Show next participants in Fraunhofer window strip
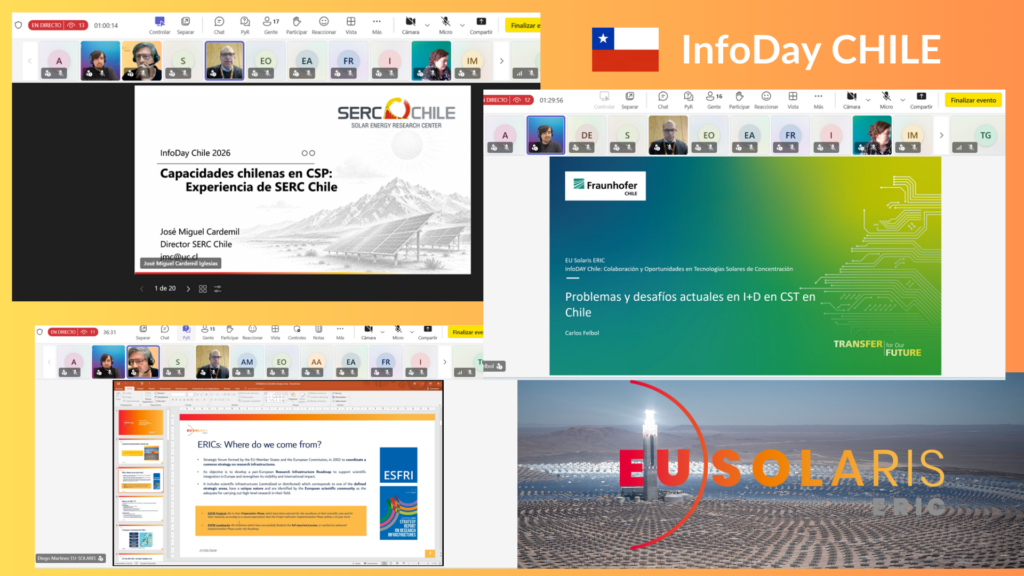This screenshot has height=576, width=1024. (941, 135)
